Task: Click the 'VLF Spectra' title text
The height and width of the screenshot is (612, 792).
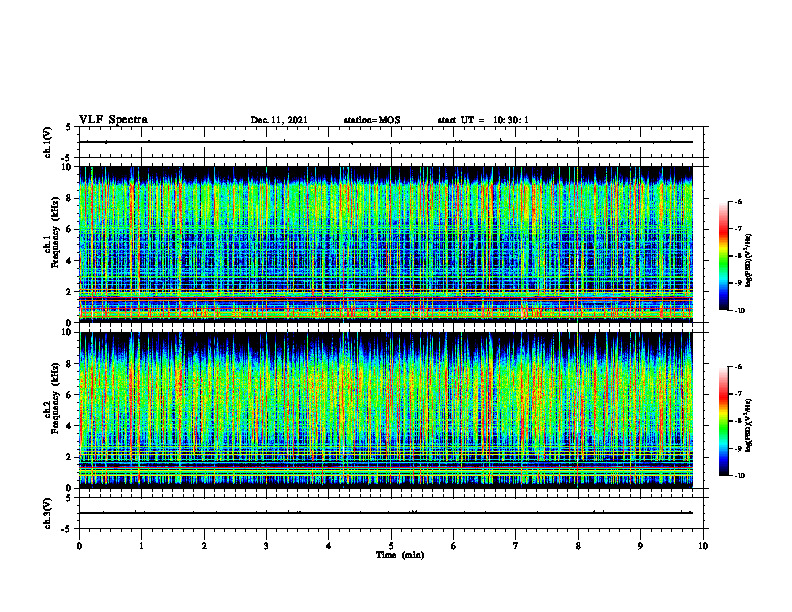Action: click(113, 120)
